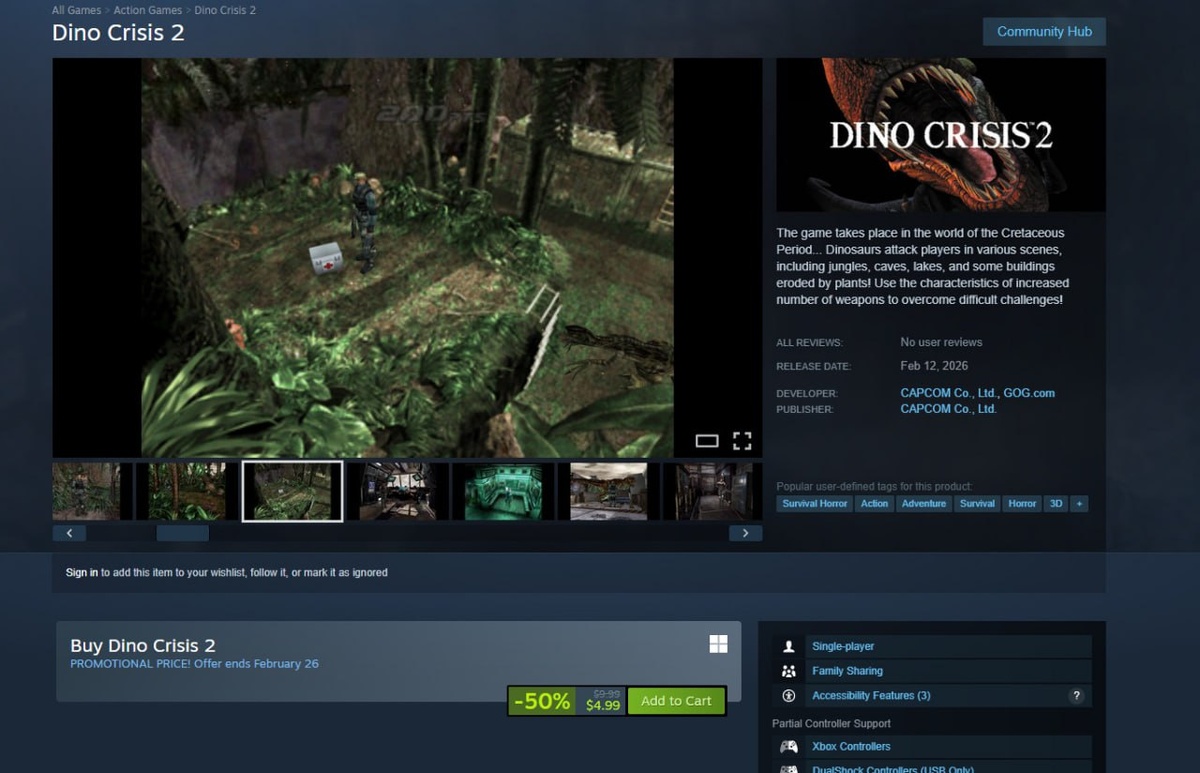Select the Adventure tag
The width and height of the screenshot is (1200, 773).
924,504
